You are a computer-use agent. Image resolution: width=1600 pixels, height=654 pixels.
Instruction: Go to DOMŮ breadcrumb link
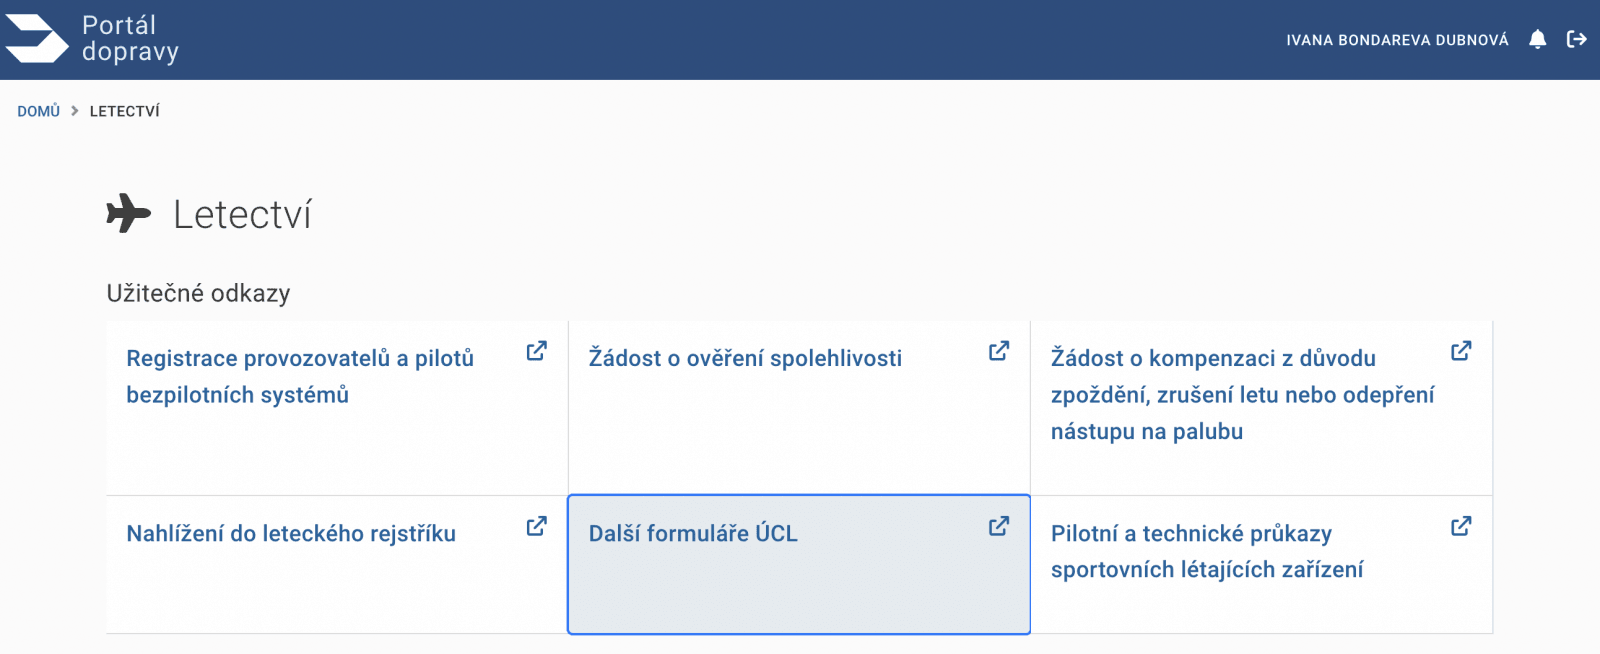pyautogui.click(x=39, y=111)
